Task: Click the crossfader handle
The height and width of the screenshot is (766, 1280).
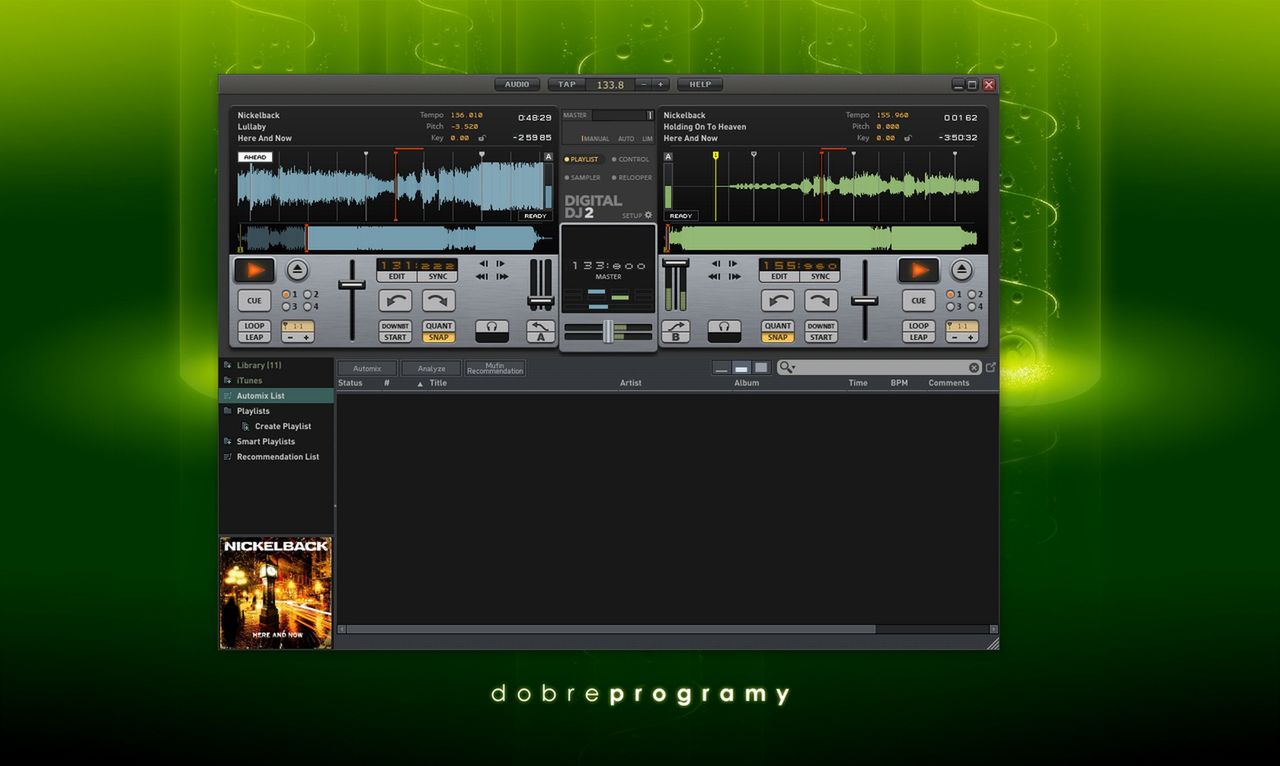Action: [608, 331]
